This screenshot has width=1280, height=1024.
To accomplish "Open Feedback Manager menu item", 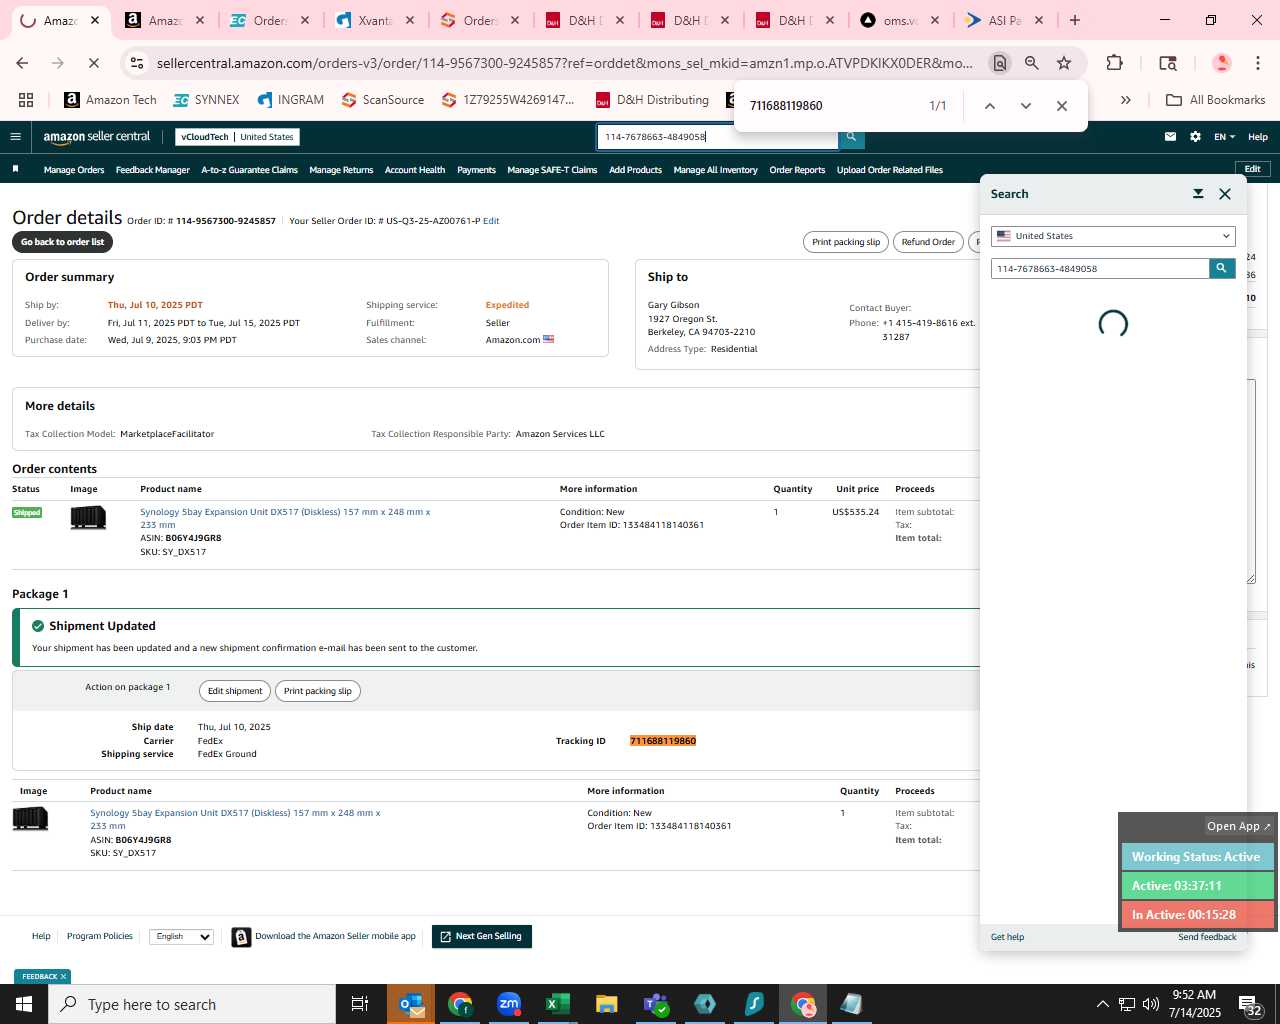I will pos(152,170).
